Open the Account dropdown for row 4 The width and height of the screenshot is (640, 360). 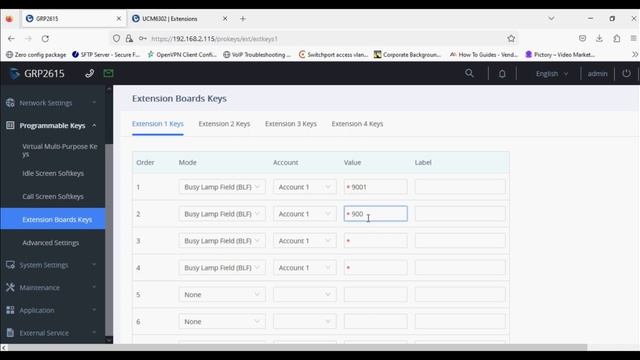pyautogui.click(x=305, y=268)
